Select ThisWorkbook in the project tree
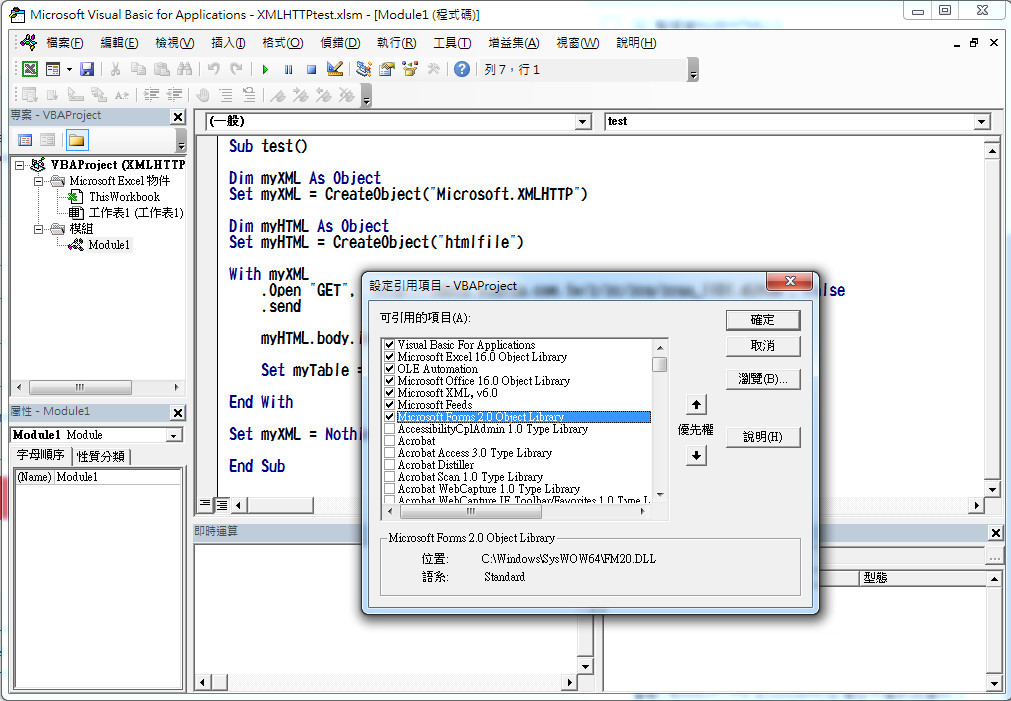 point(124,197)
